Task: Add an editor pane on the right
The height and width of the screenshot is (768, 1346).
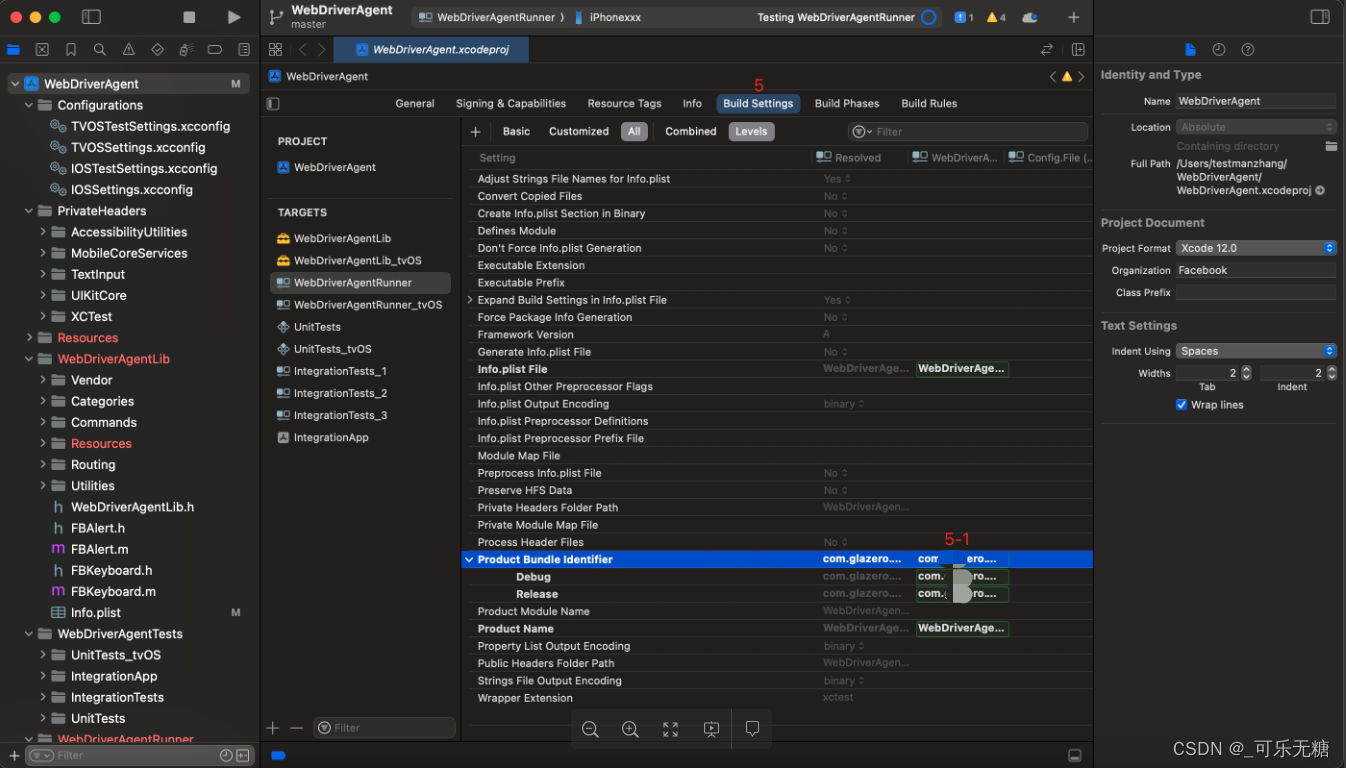Action: coord(1078,49)
